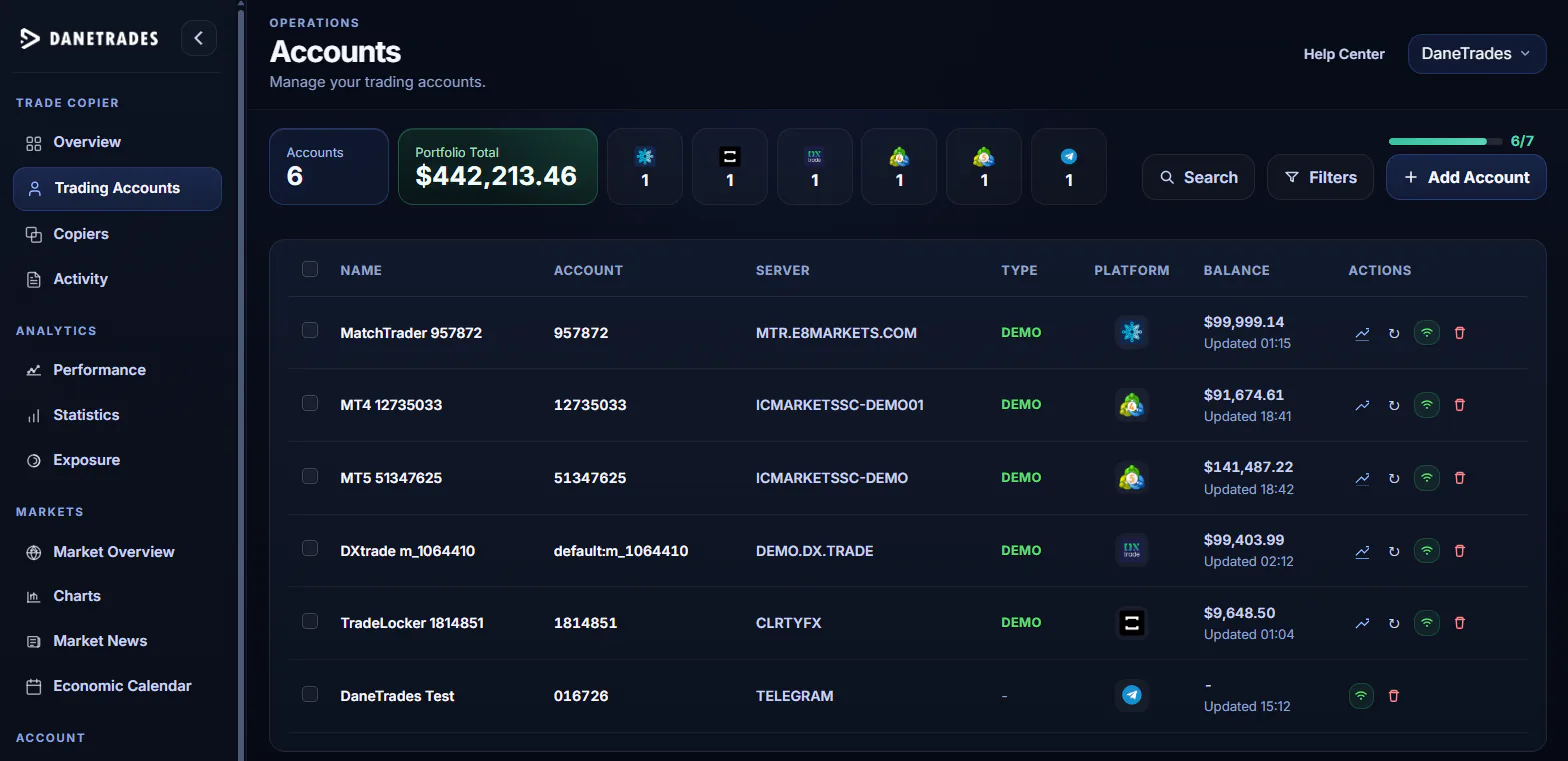The width and height of the screenshot is (1568, 761).
Task: Check the MT5 51347625 row checkbox
Action: pyautogui.click(x=310, y=475)
